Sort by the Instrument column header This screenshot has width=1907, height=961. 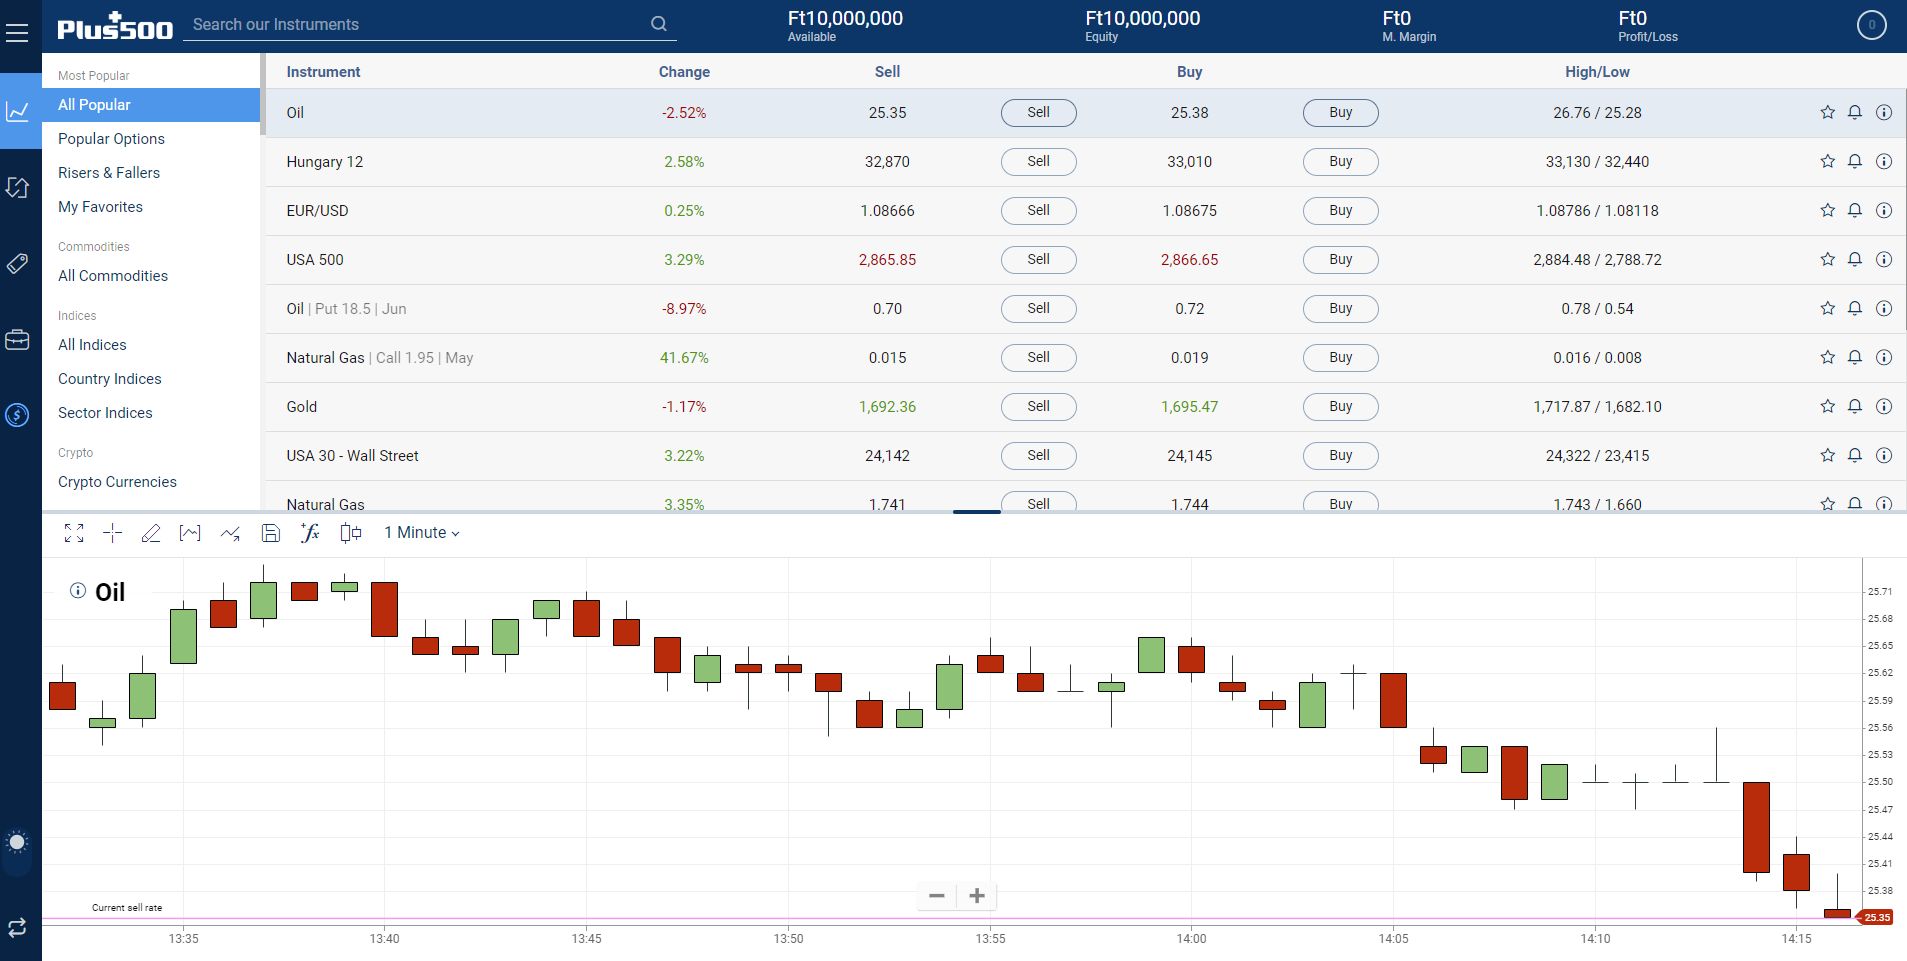click(x=323, y=72)
